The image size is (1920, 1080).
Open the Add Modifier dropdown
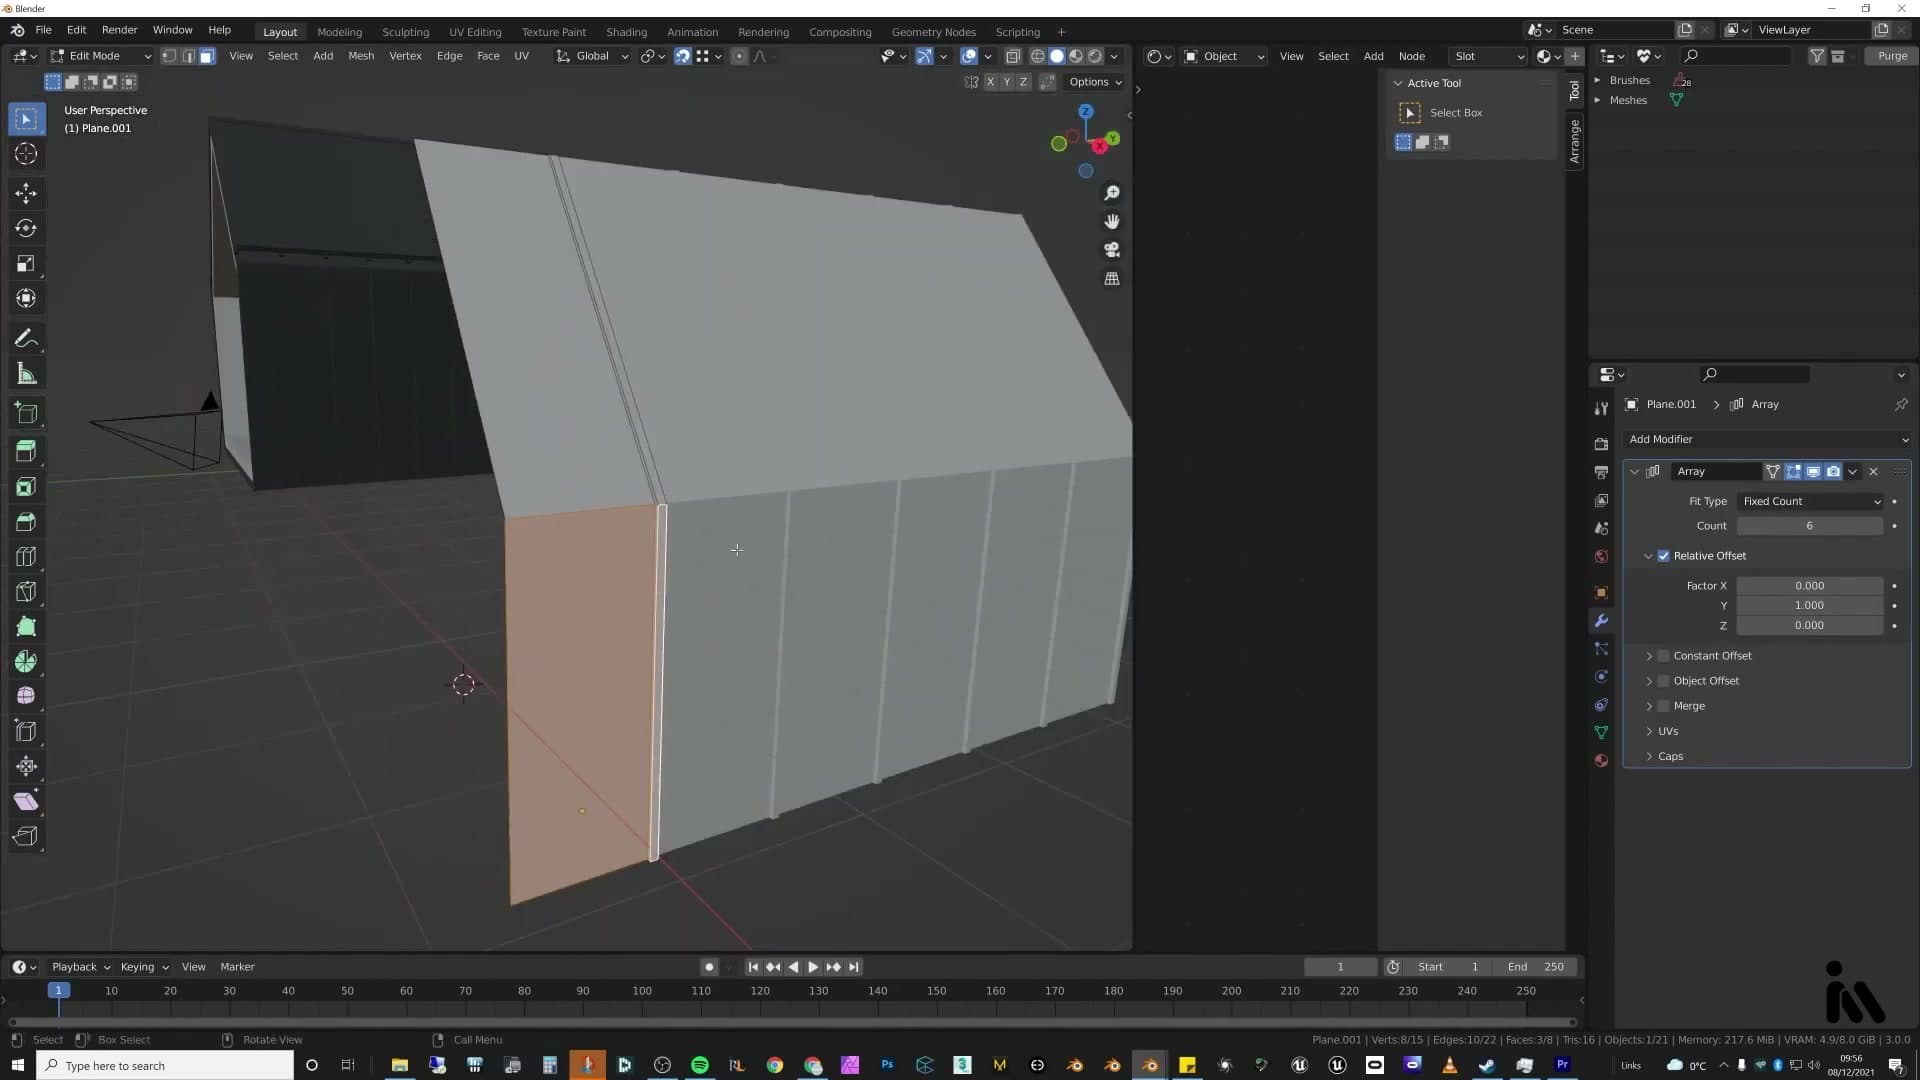coord(1767,440)
